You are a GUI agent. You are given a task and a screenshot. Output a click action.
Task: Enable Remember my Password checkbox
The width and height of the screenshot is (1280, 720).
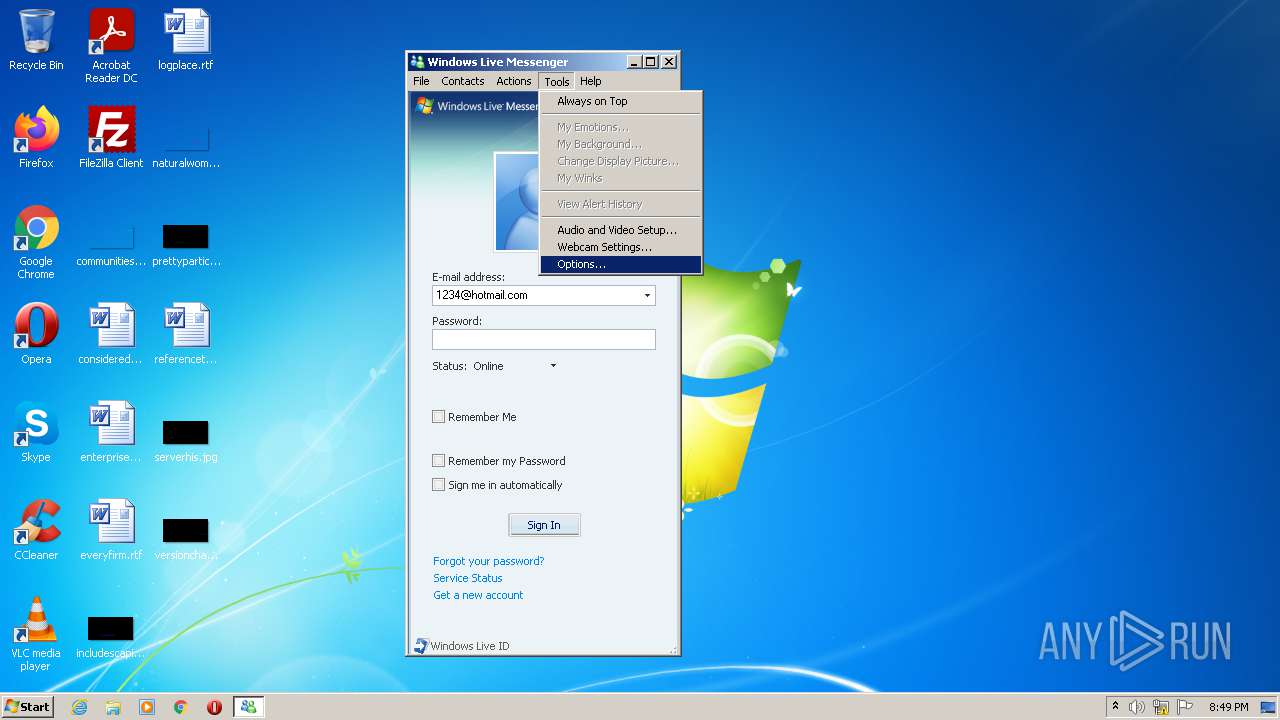coord(438,461)
